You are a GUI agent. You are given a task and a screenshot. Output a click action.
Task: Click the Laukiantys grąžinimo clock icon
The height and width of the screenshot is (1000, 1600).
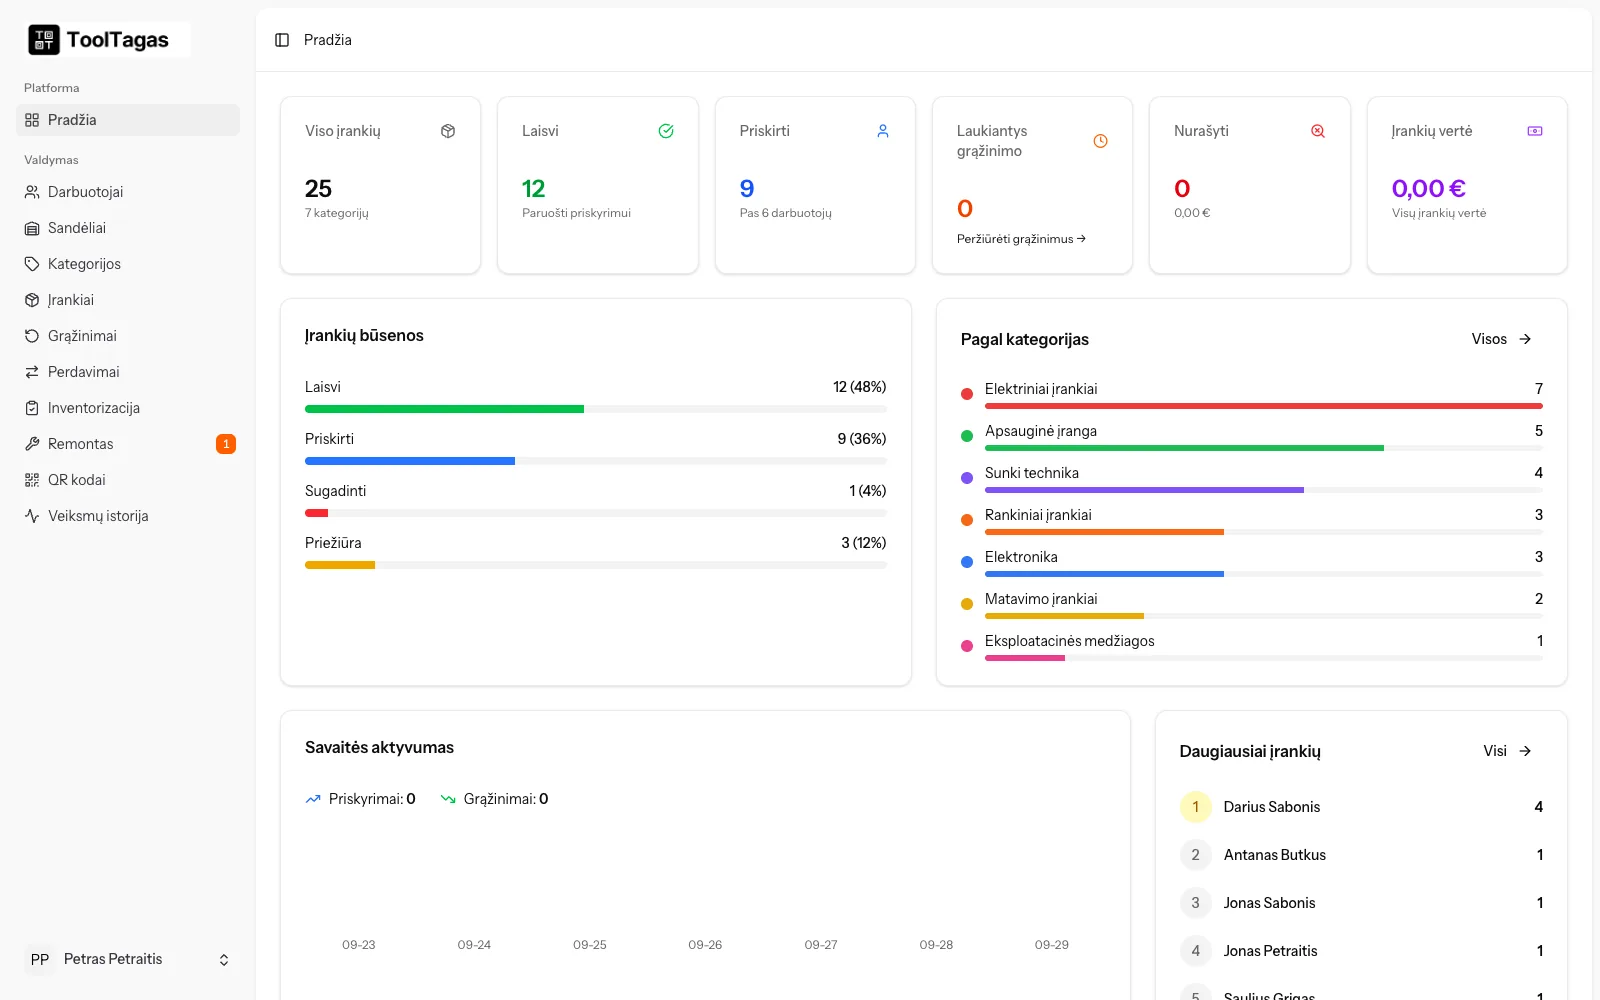[1100, 141]
